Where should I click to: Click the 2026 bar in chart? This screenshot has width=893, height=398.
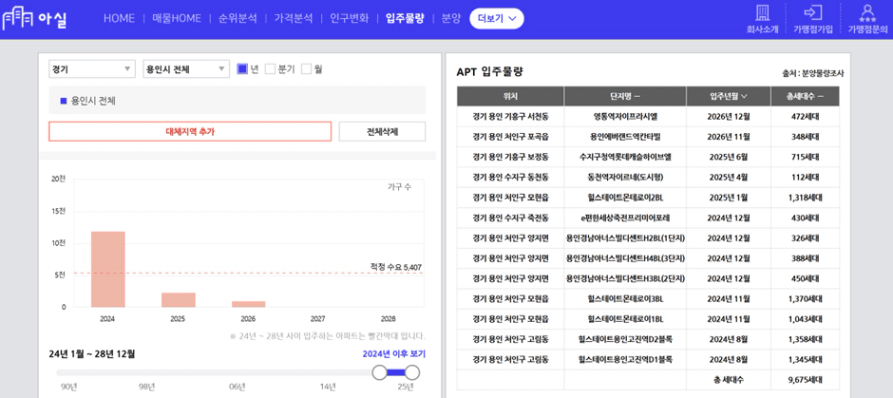pyautogui.click(x=248, y=304)
